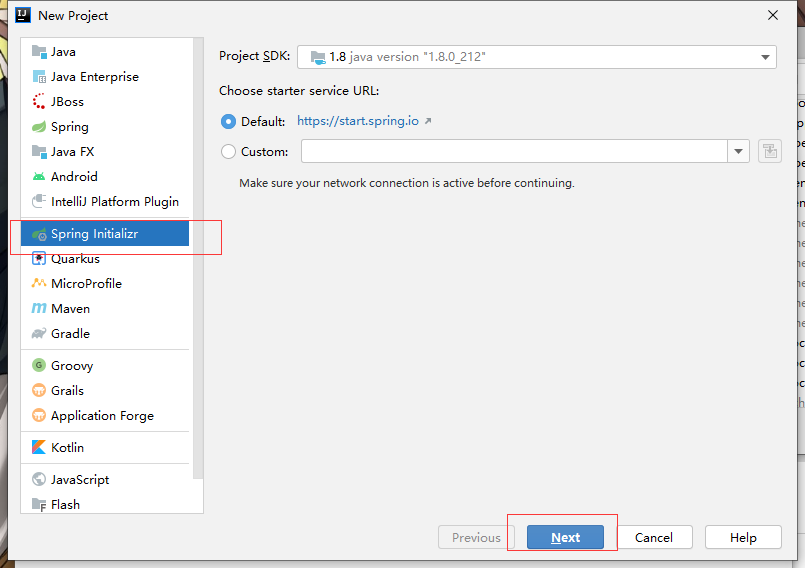Click the Java project type folder icon
The height and width of the screenshot is (568, 805).
[x=39, y=51]
